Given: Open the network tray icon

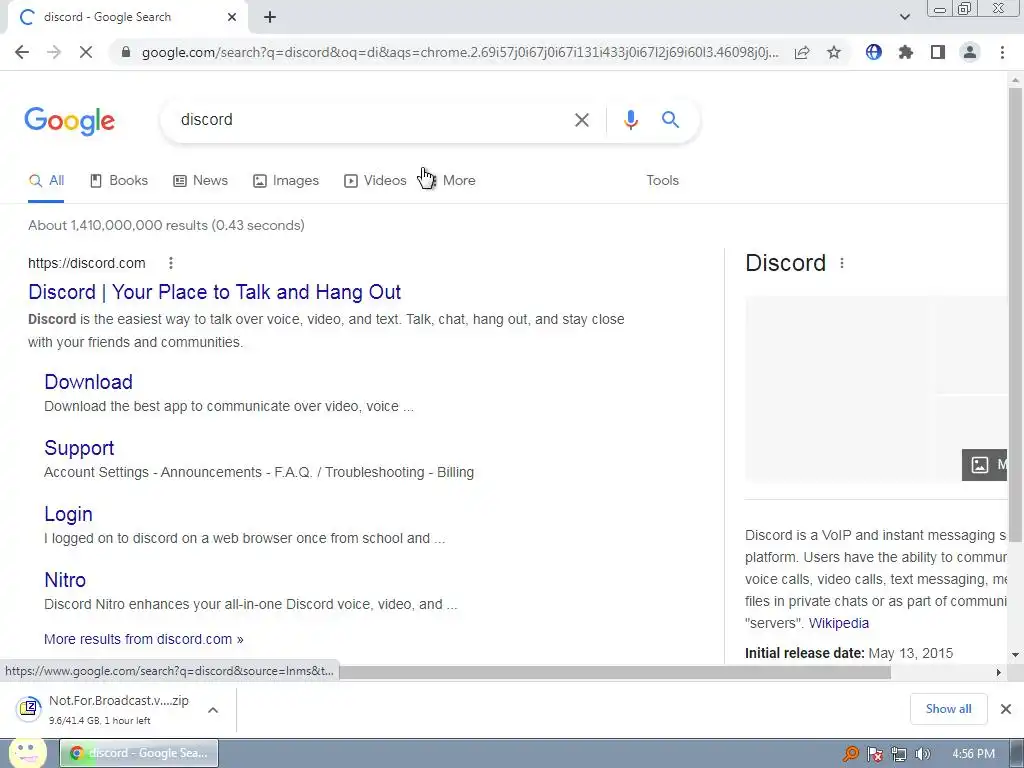Looking at the screenshot, I should tap(899, 754).
